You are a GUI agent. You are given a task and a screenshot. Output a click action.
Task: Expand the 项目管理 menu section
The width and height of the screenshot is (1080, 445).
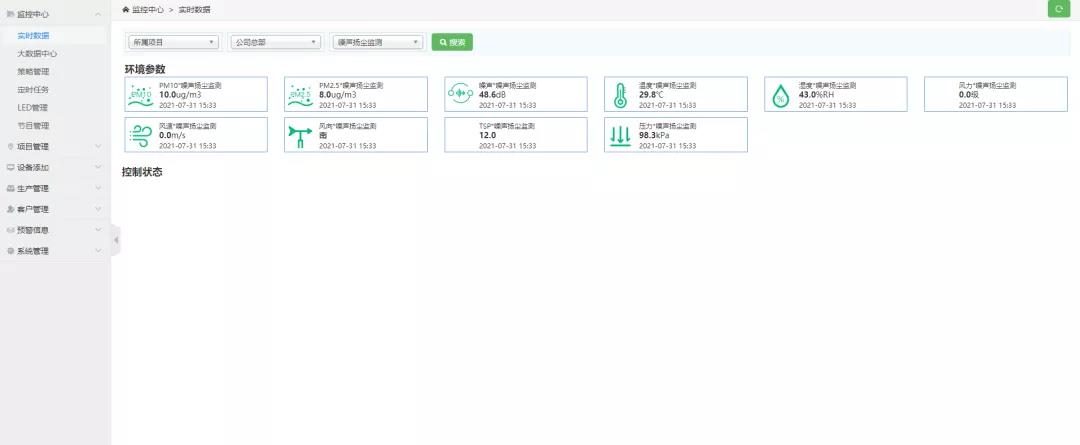click(55, 146)
